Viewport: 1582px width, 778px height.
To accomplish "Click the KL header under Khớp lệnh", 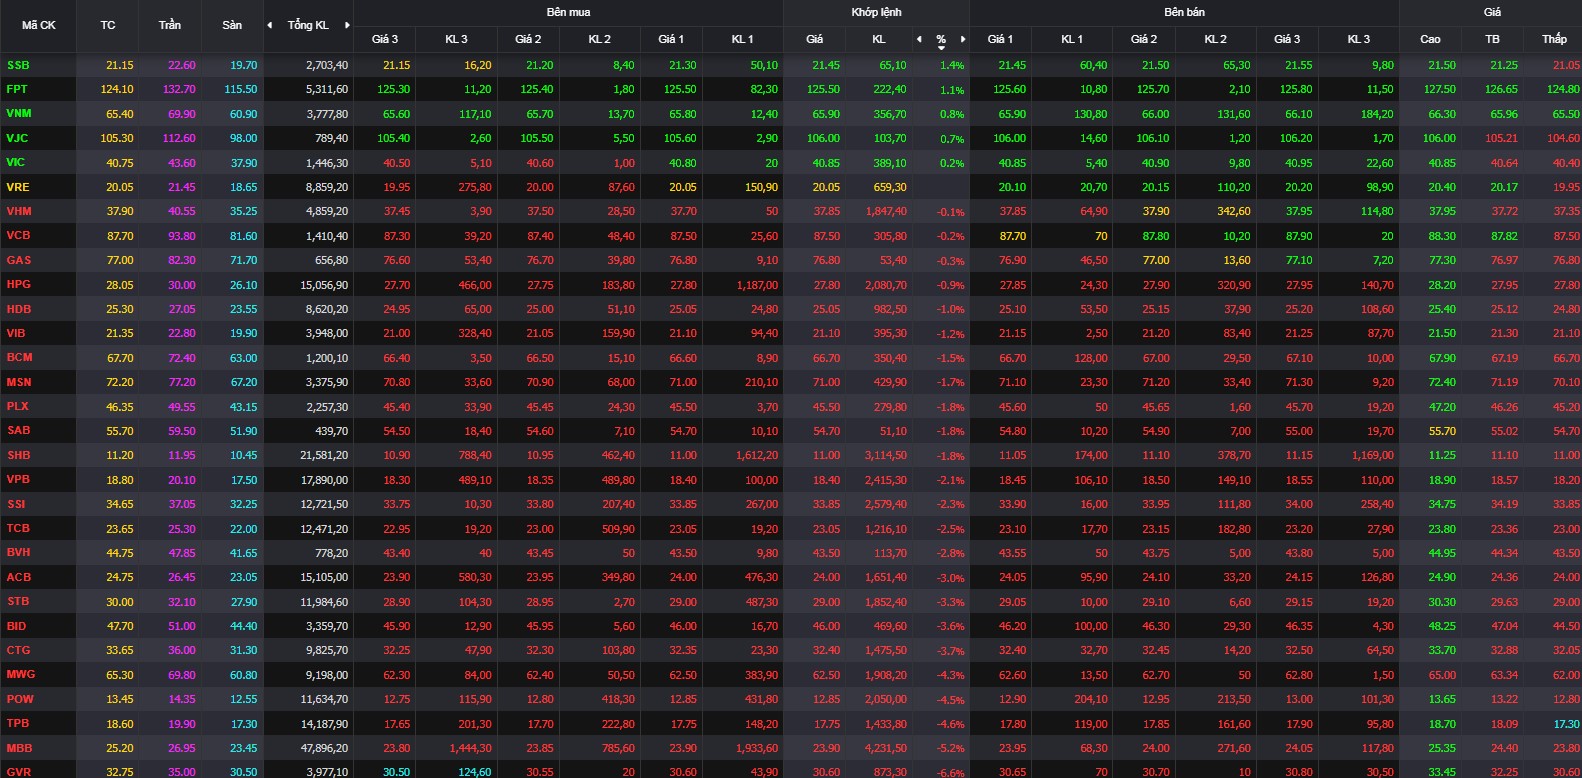I will [879, 39].
